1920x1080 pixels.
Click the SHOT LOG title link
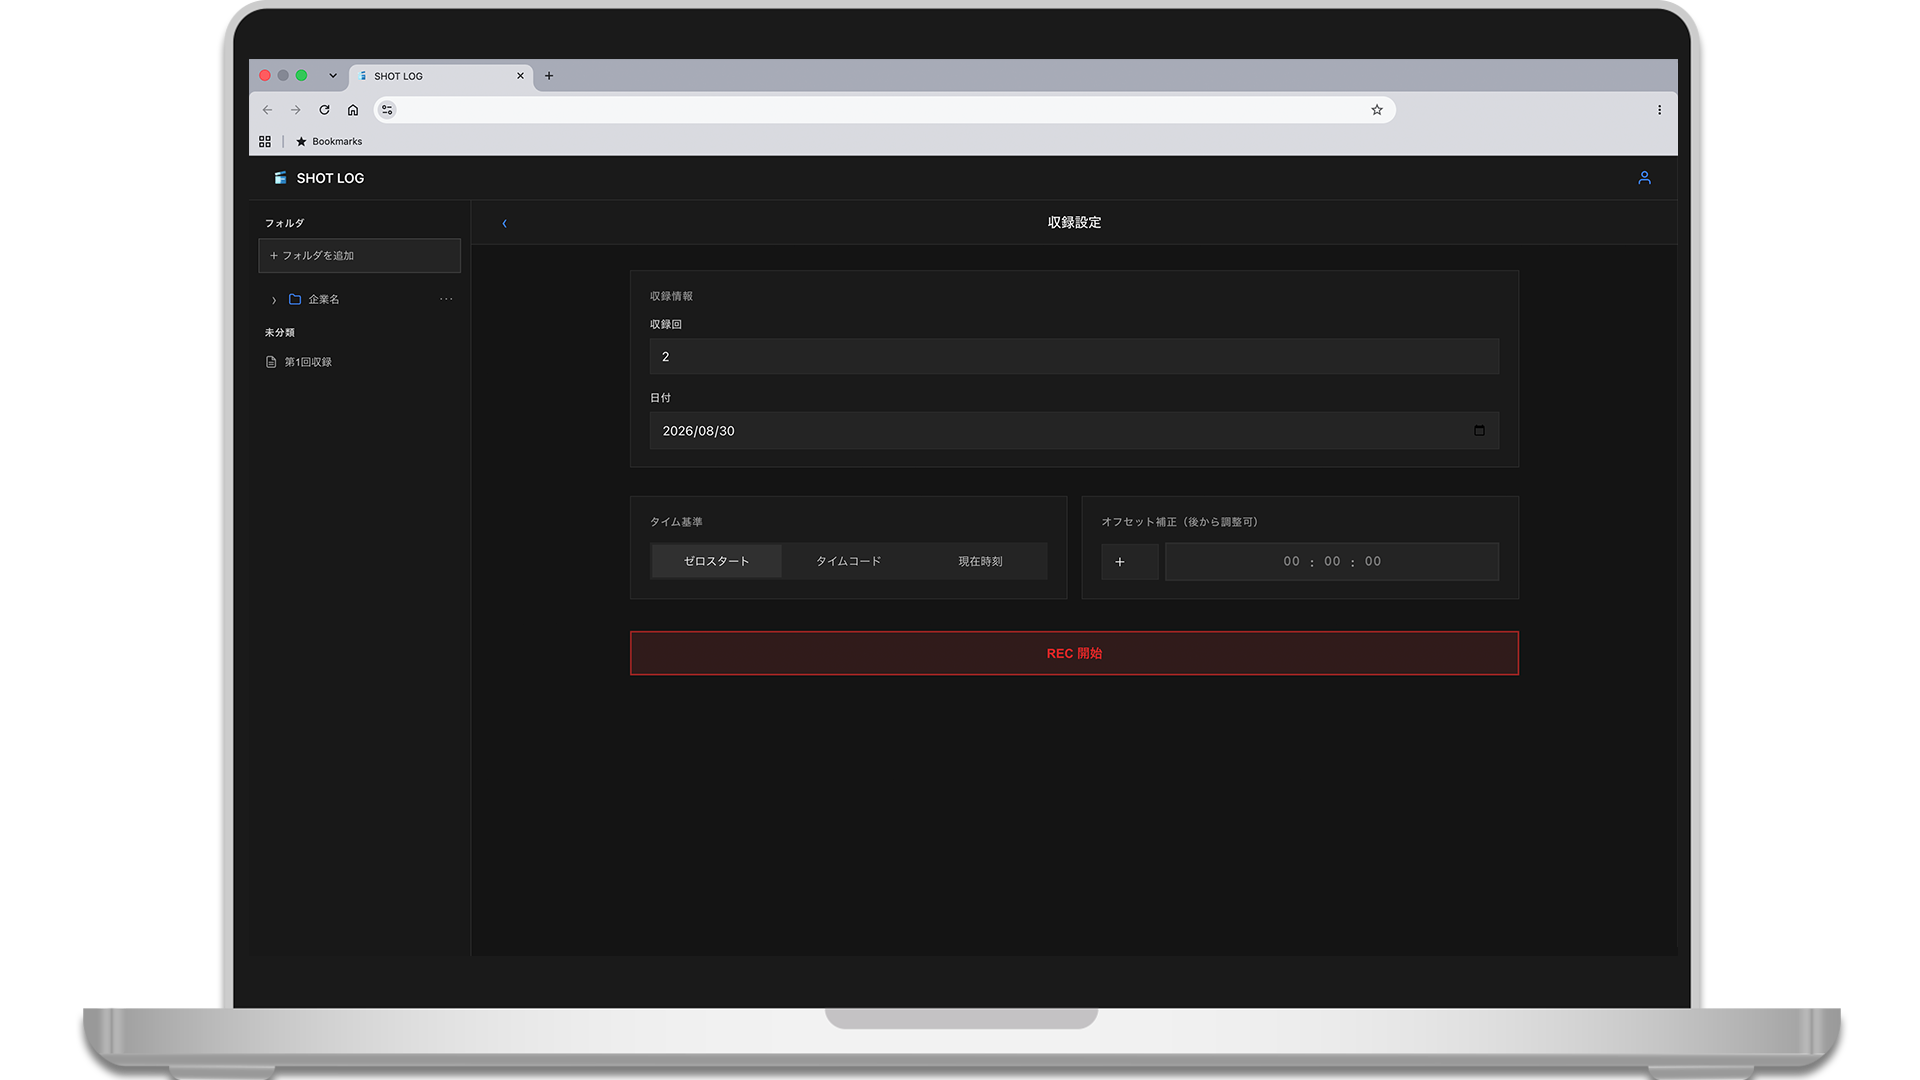[330, 178]
